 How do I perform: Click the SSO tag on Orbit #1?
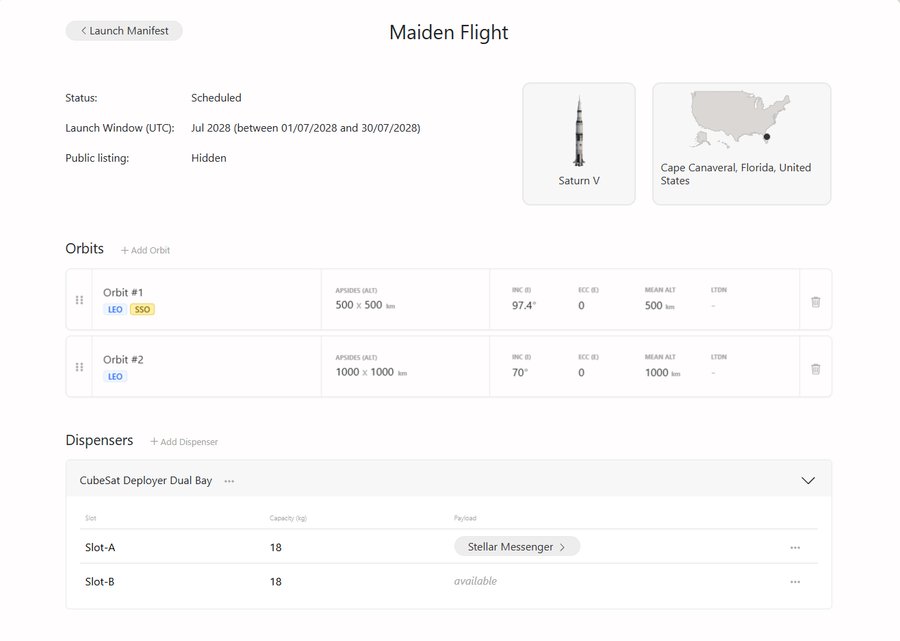[x=142, y=309]
